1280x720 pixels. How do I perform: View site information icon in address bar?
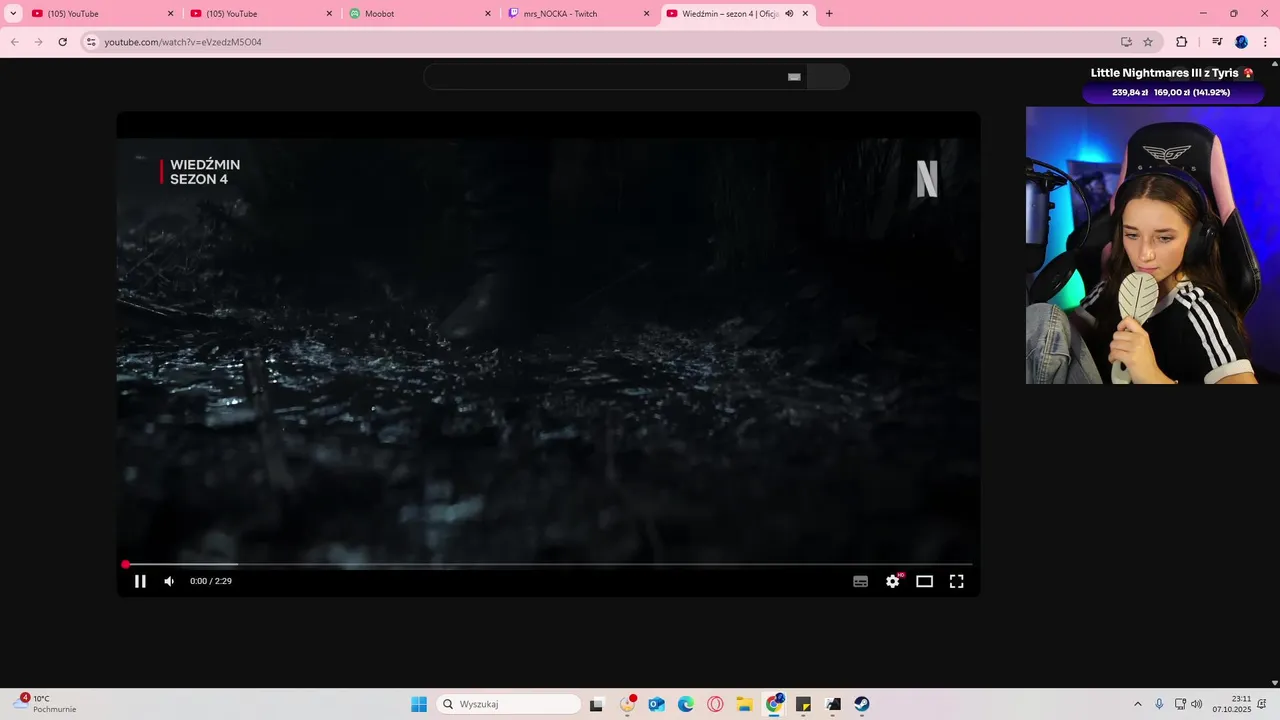click(91, 42)
